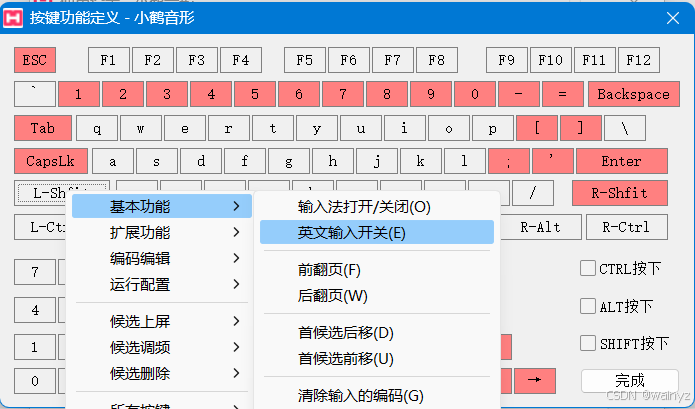Click the a key button
The width and height of the screenshot is (695, 409).
coord(113,161)
